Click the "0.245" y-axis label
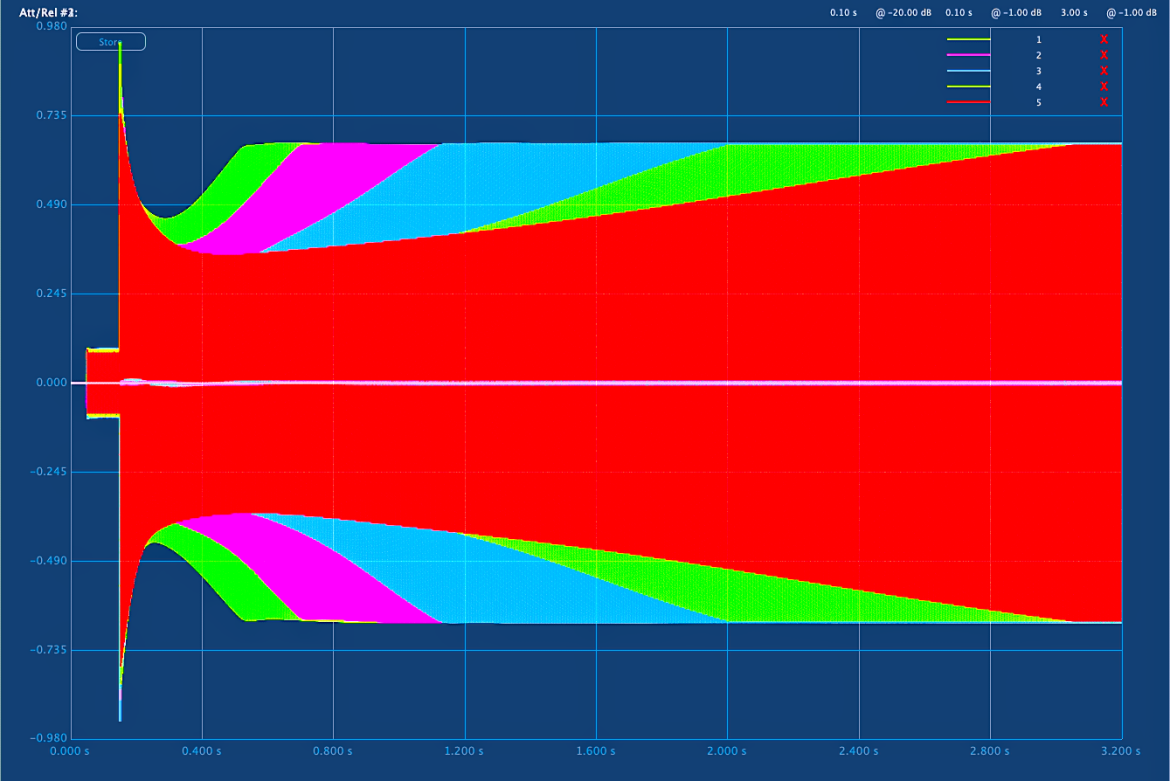1170x781 pixels. point(51,294)
